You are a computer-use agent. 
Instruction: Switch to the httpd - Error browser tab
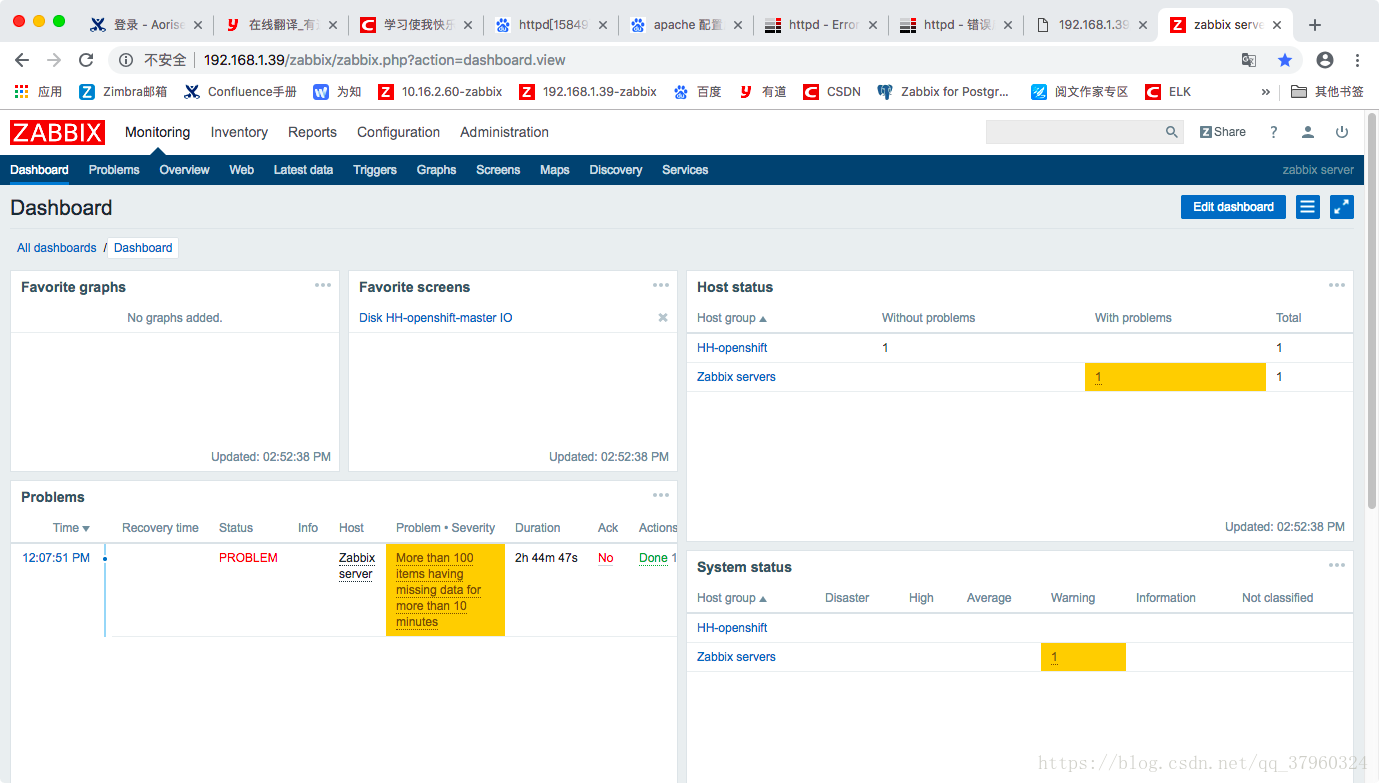coord(823,25)
